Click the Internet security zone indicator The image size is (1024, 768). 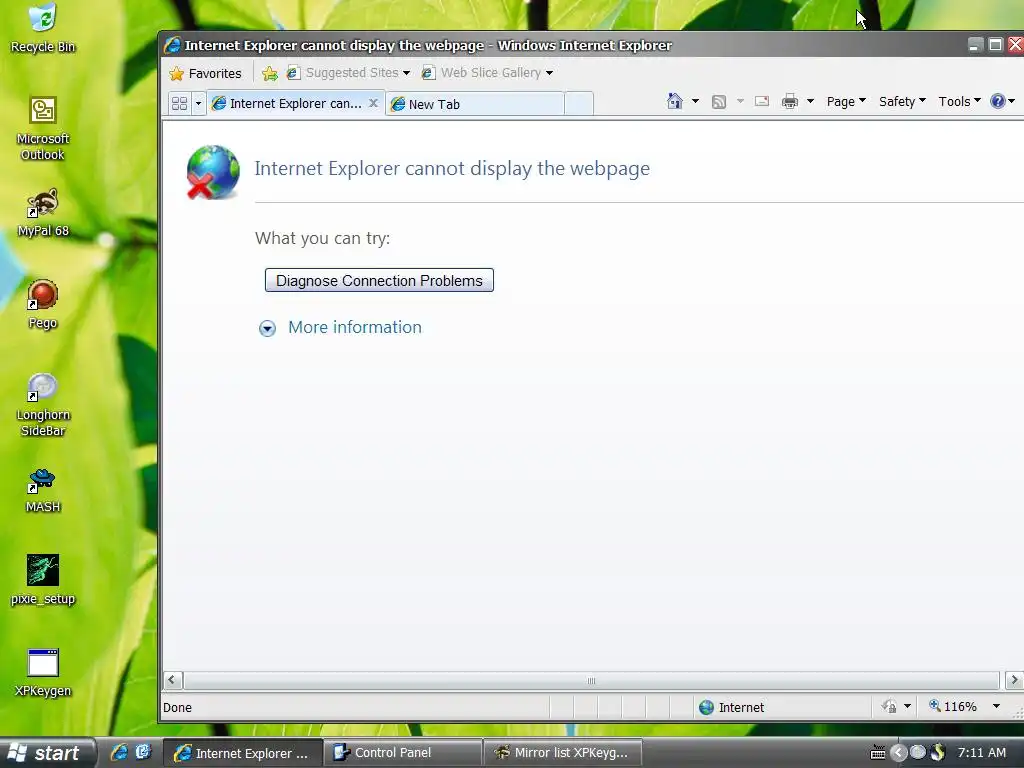[x=731, y=707]
